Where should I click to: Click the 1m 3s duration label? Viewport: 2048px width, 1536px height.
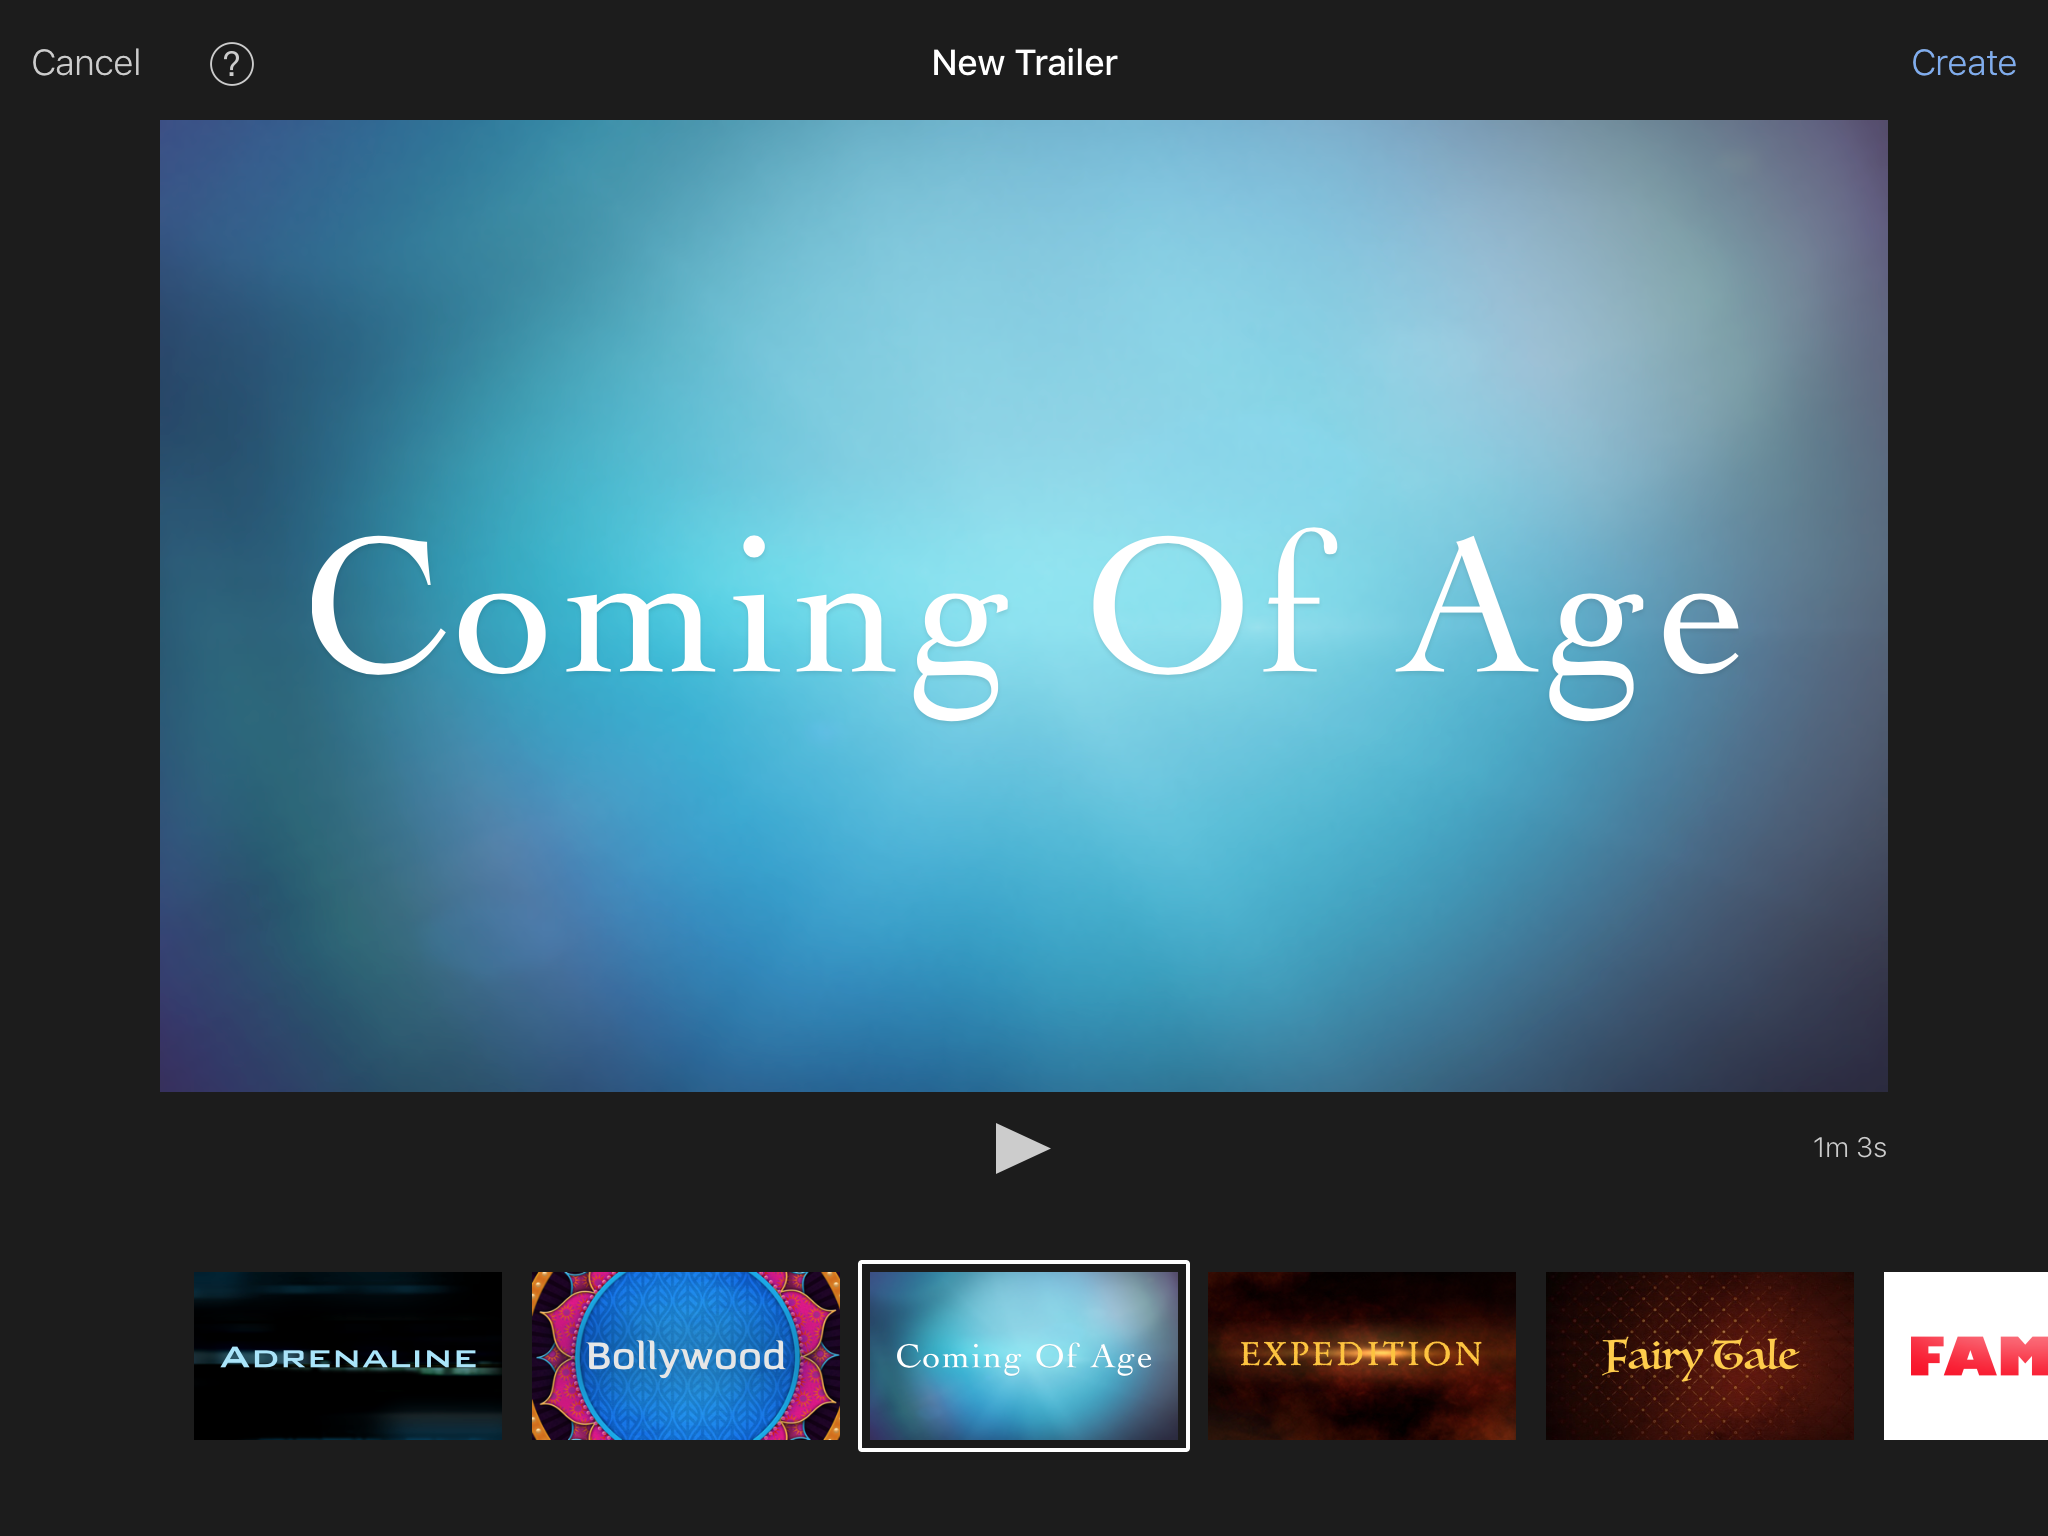click(x=1849, y=1148)
